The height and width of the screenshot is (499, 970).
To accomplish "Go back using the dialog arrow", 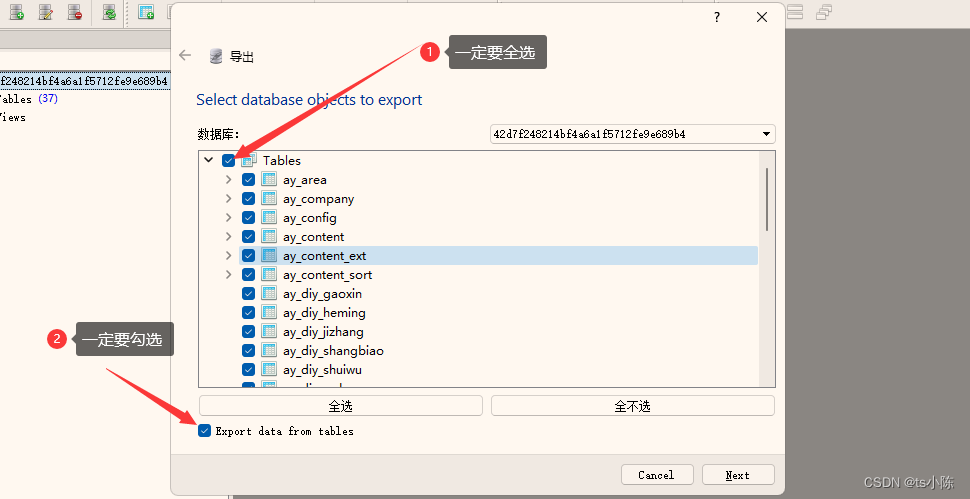I will pos(185,56).
